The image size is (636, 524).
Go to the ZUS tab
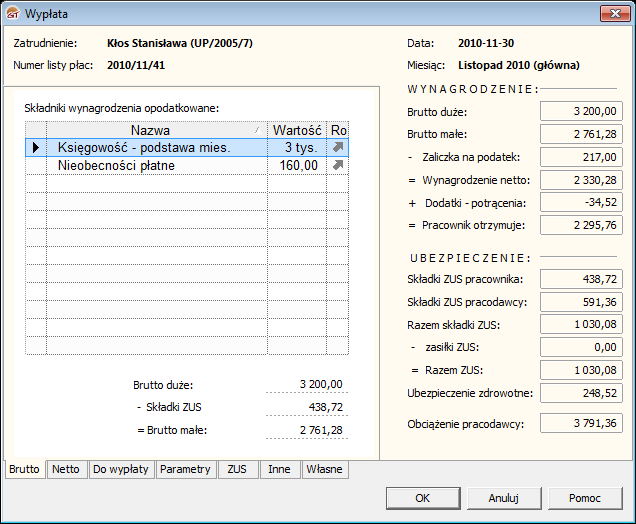[237, 469]
